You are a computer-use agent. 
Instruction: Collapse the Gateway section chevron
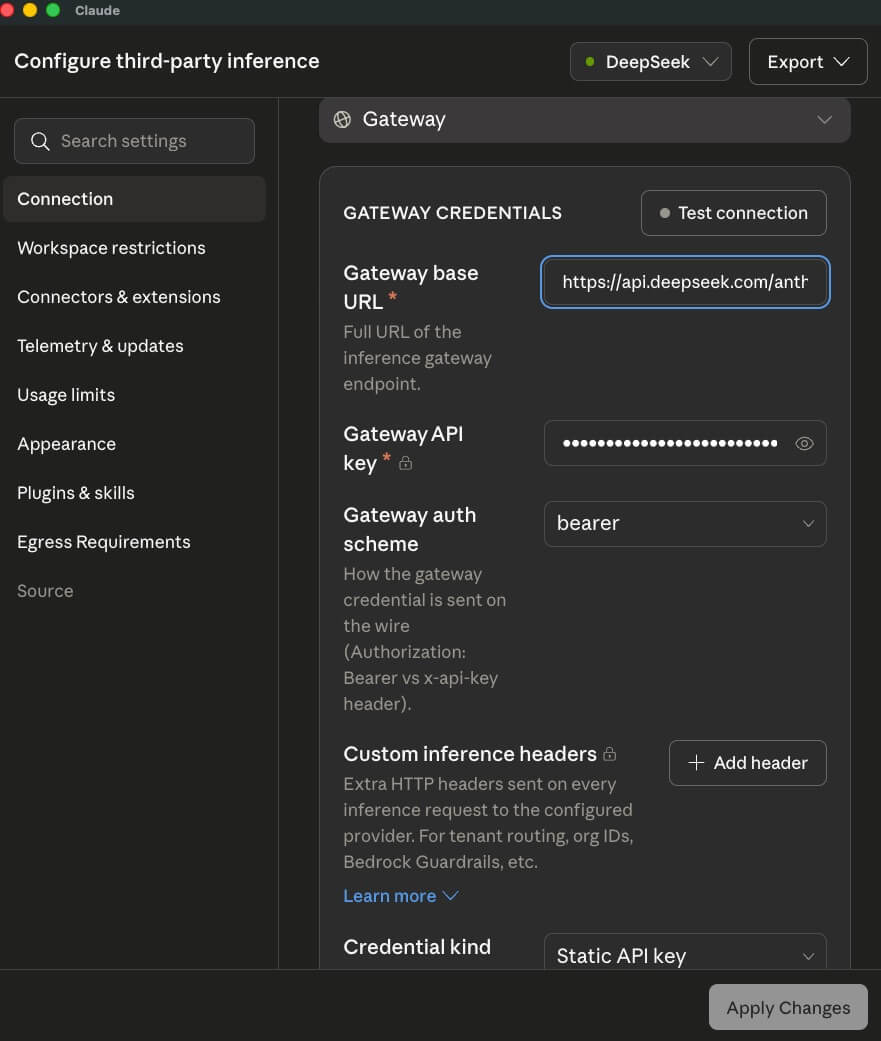point(825,120)
